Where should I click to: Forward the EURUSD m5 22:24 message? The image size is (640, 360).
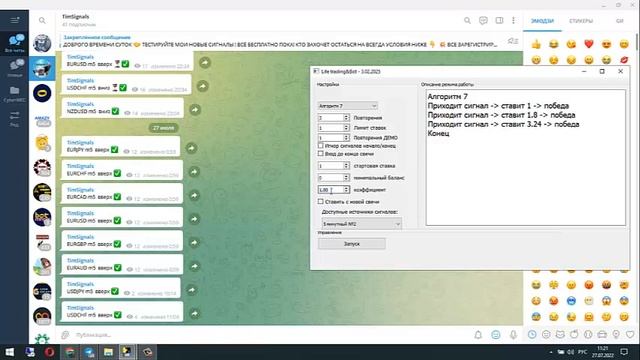pos(205,62)
